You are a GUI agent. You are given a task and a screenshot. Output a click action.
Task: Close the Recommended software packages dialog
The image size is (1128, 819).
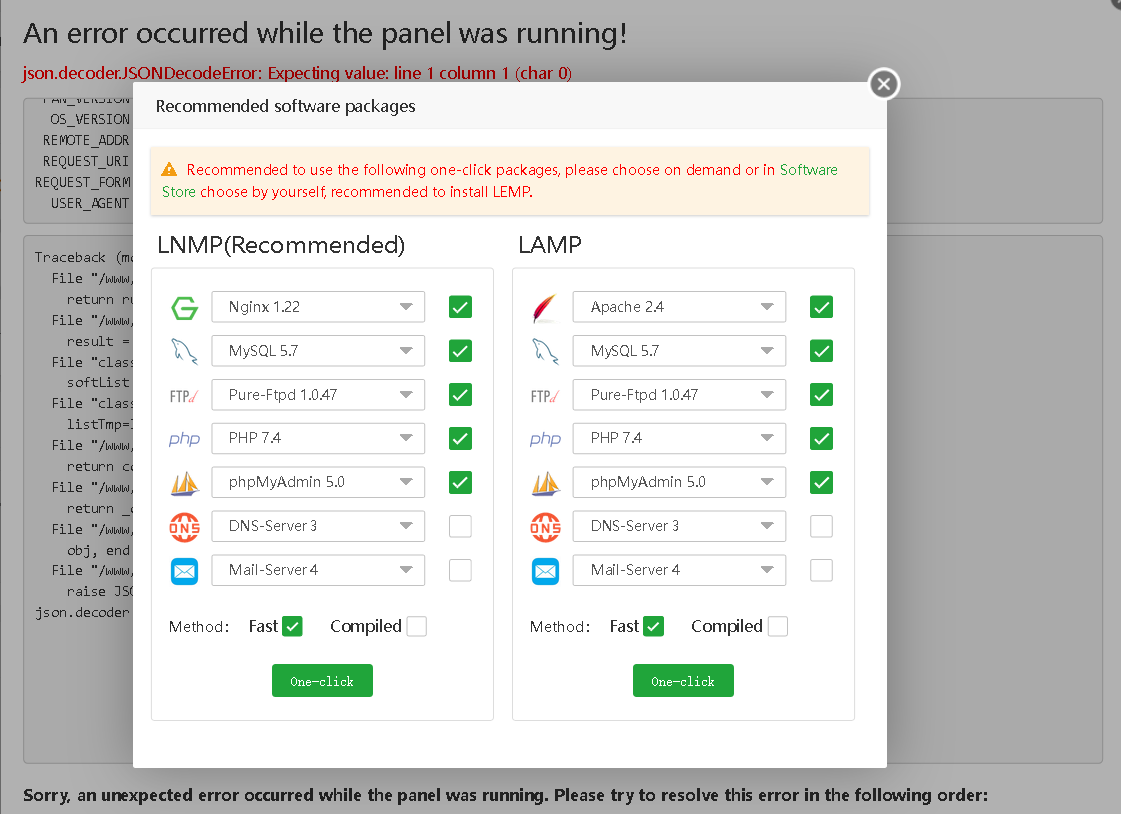coord(883,85)
